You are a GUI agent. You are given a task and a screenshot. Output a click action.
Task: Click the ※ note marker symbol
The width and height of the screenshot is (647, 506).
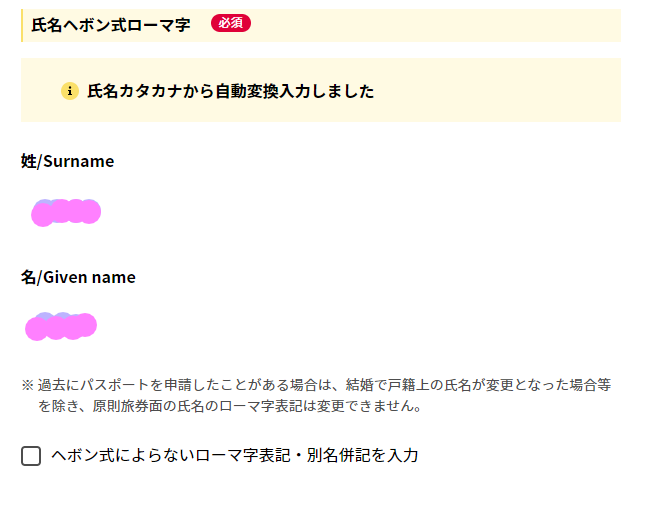pos(27,385)
